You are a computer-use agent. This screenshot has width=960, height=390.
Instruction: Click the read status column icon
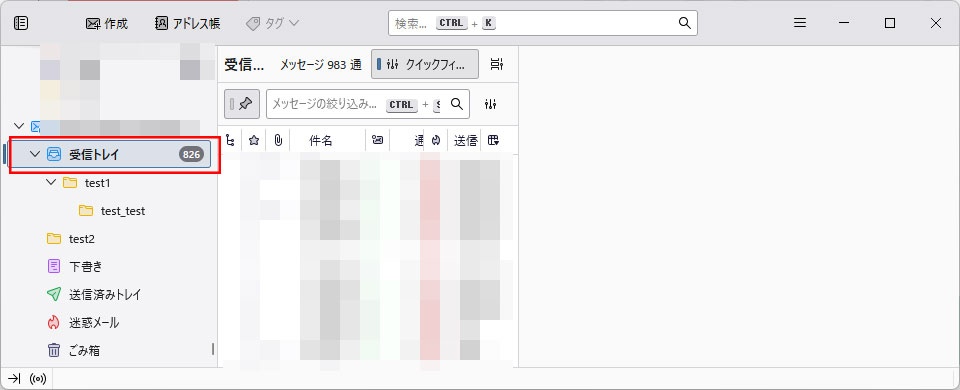pyautogui.click(x=378, y=140)
